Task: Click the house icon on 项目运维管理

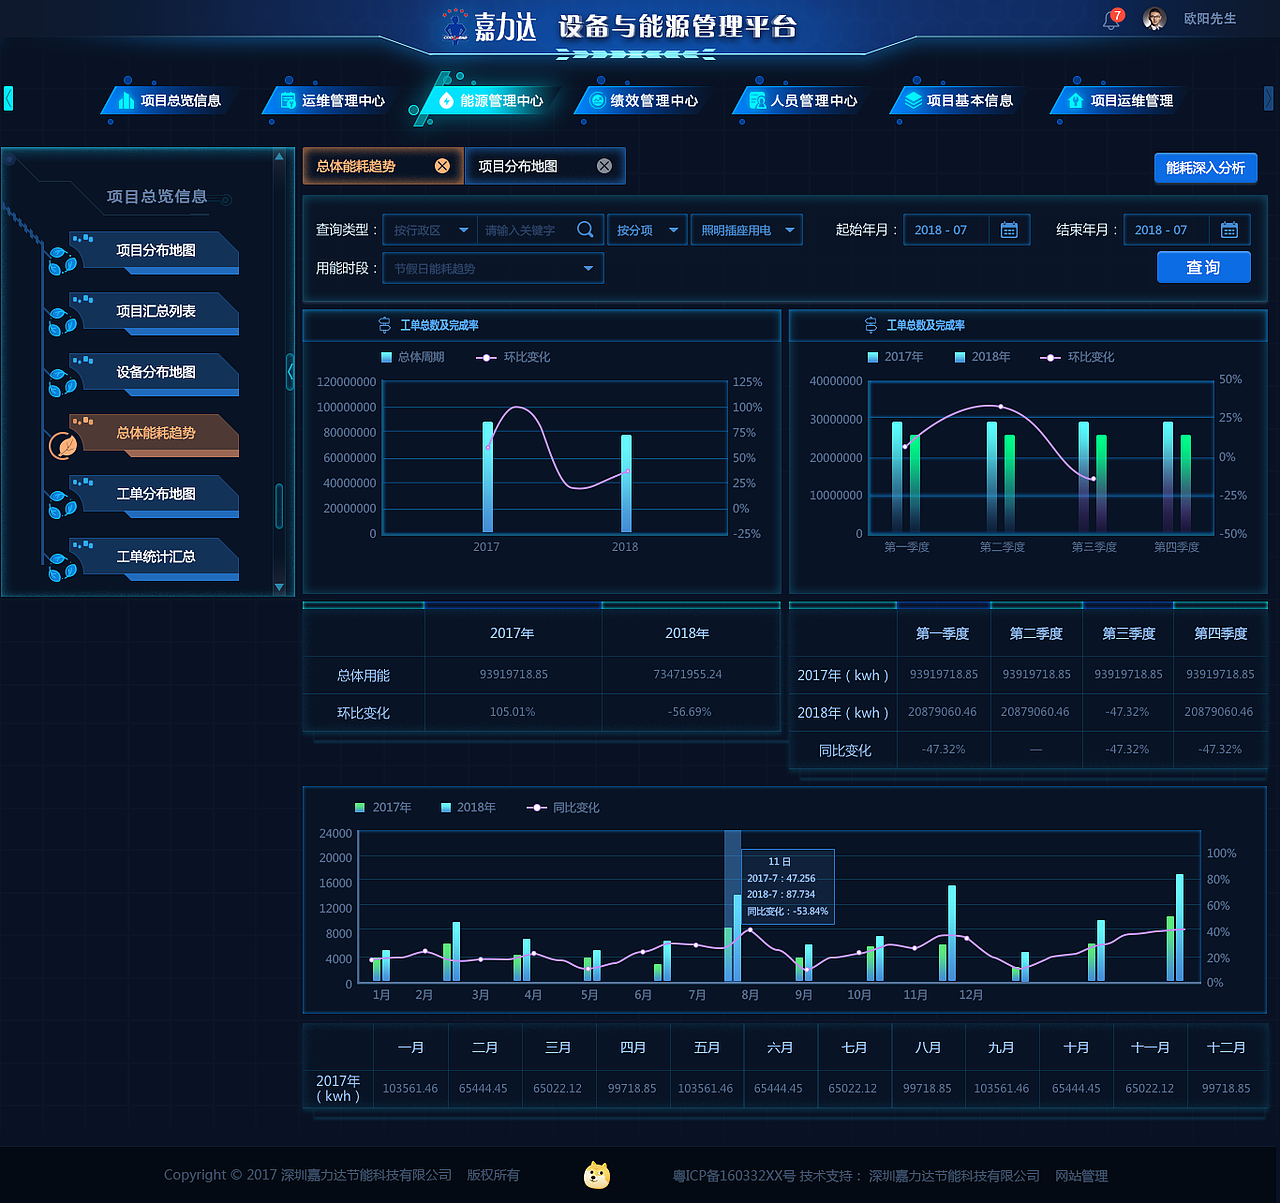Action: tap(1076, 100)
